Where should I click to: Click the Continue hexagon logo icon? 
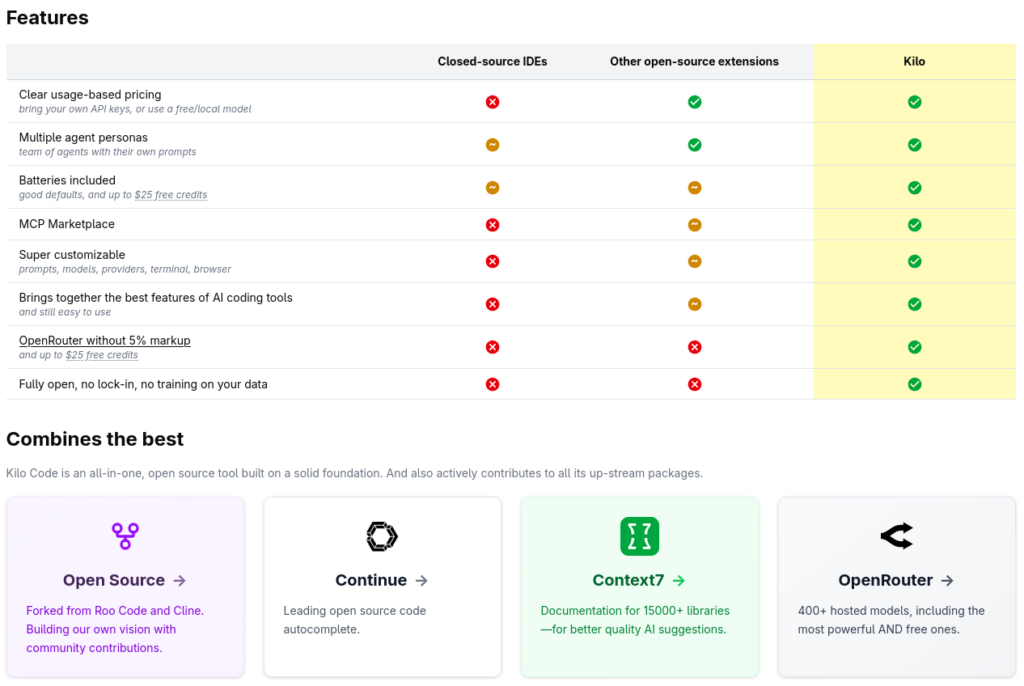click(382, 536)
